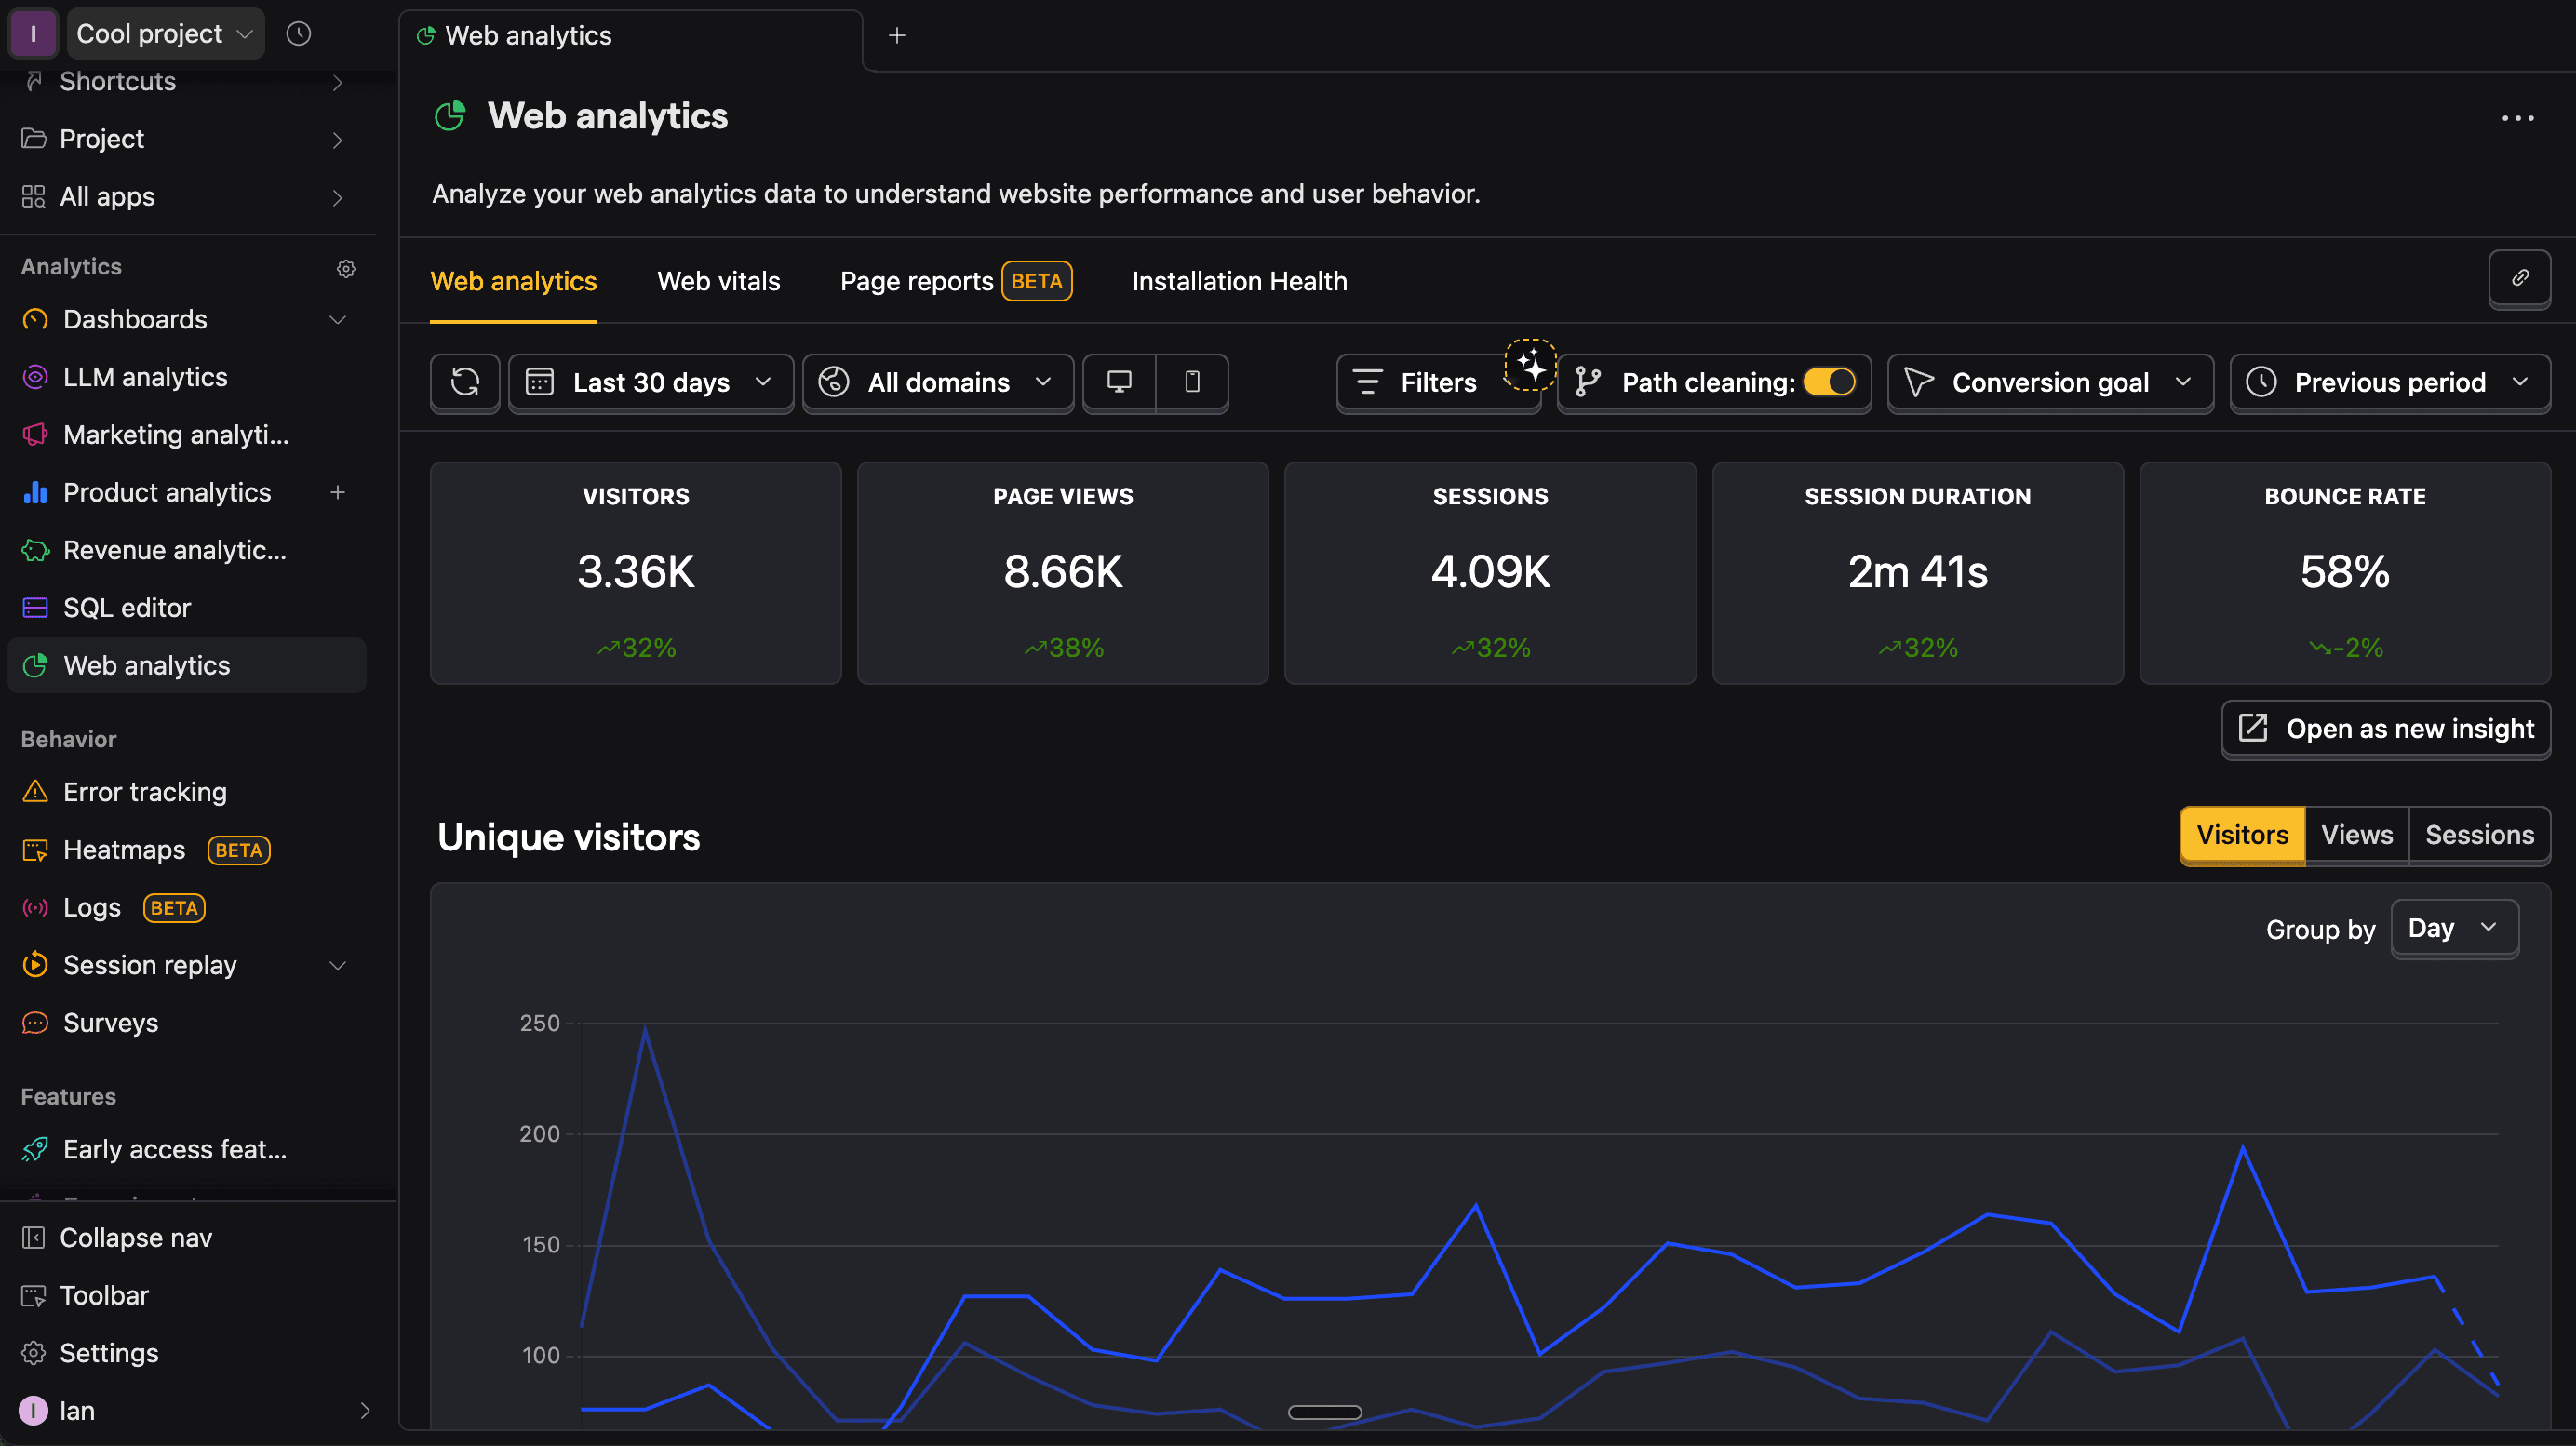Switch chart to Views
Viewport: 2576px width, 1446px height.
pyautogui.click(x=2356, y=835)
